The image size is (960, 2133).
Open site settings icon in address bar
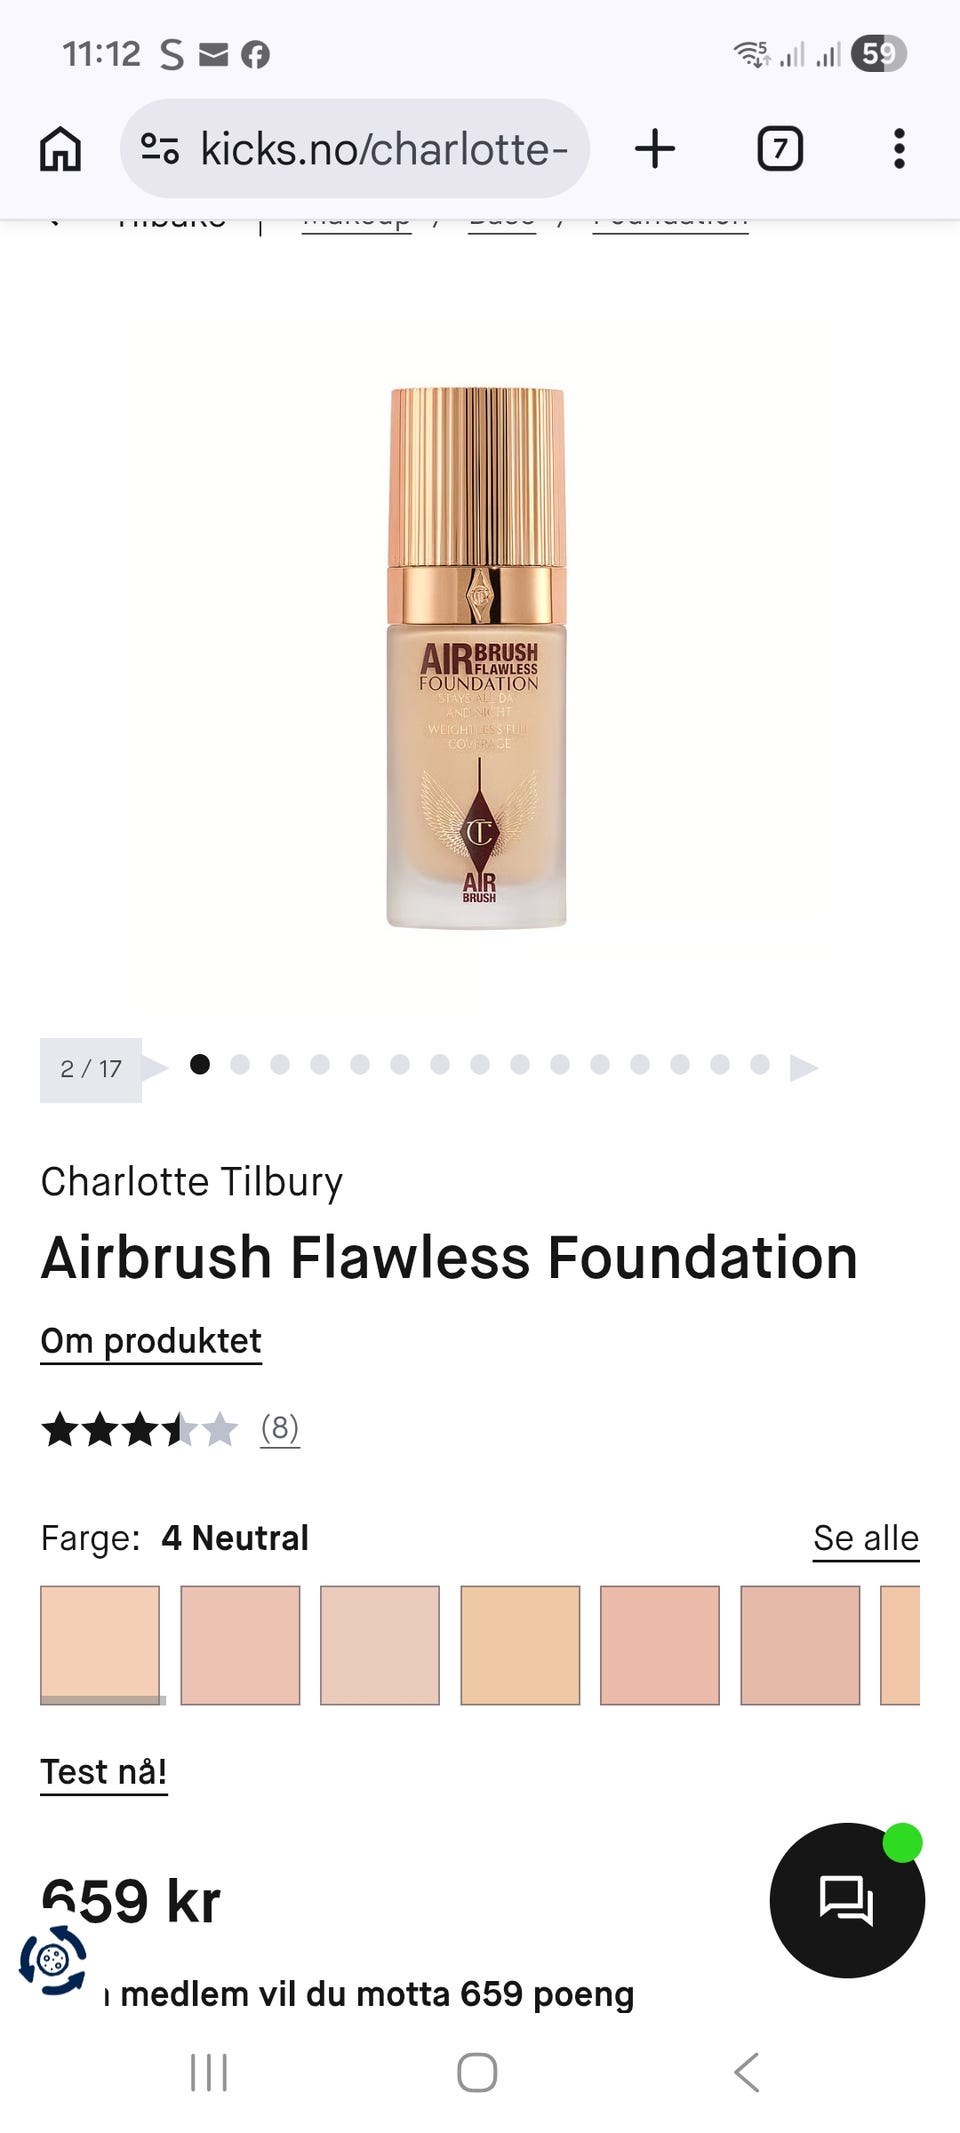coord(159,149)
